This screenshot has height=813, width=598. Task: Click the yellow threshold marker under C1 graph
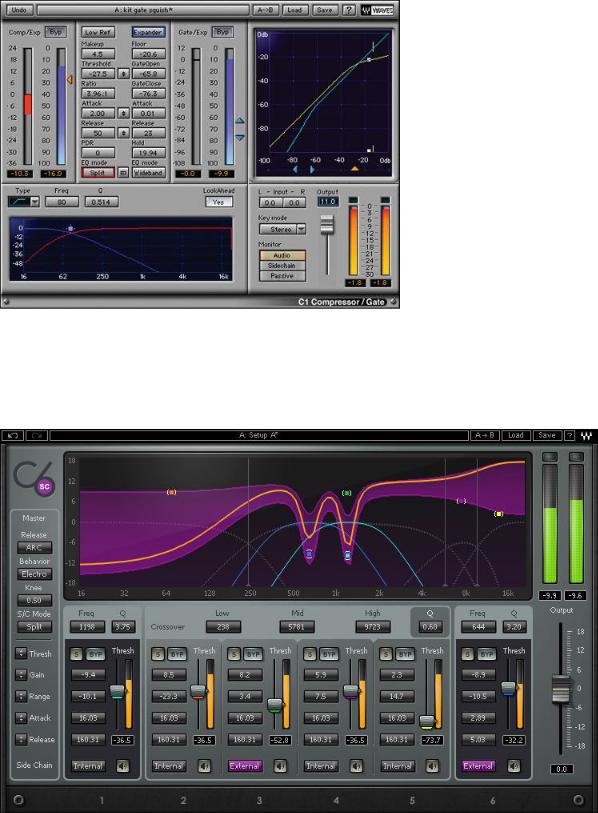[x=355, y=169]
